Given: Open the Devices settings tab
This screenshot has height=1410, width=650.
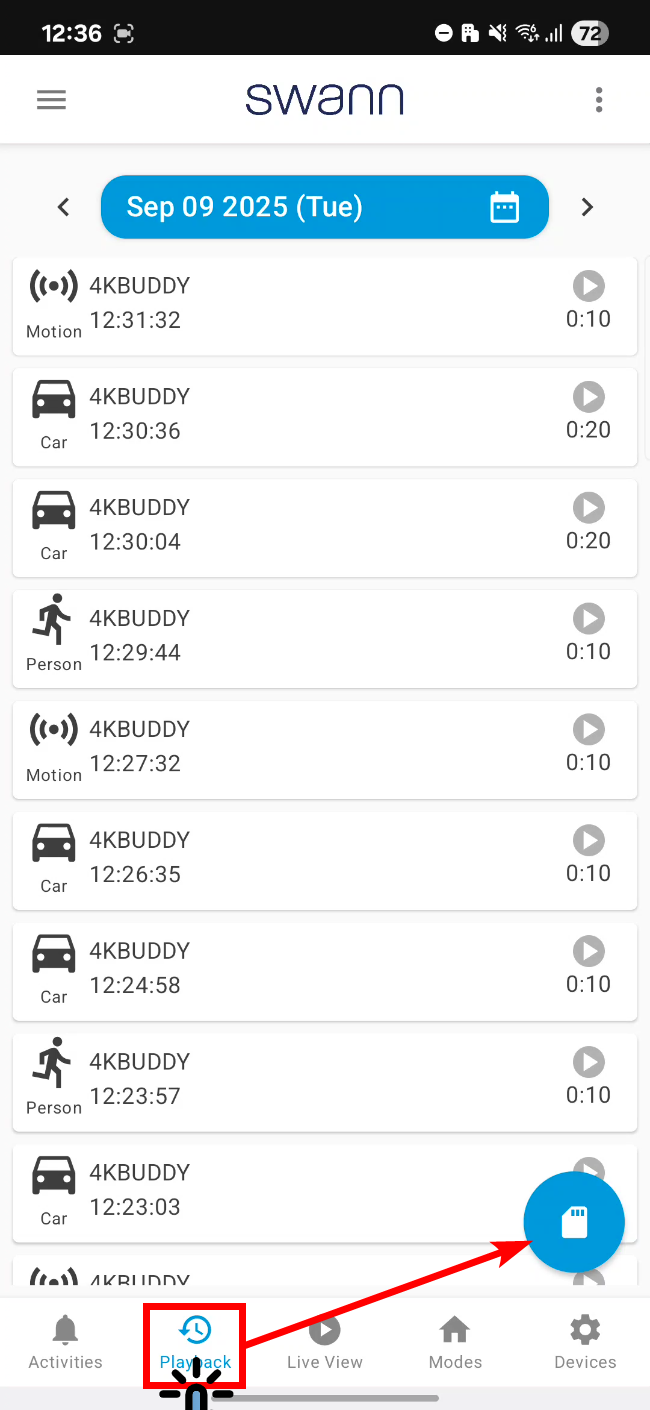Looking at the screenshot, I should [585, 1342].
